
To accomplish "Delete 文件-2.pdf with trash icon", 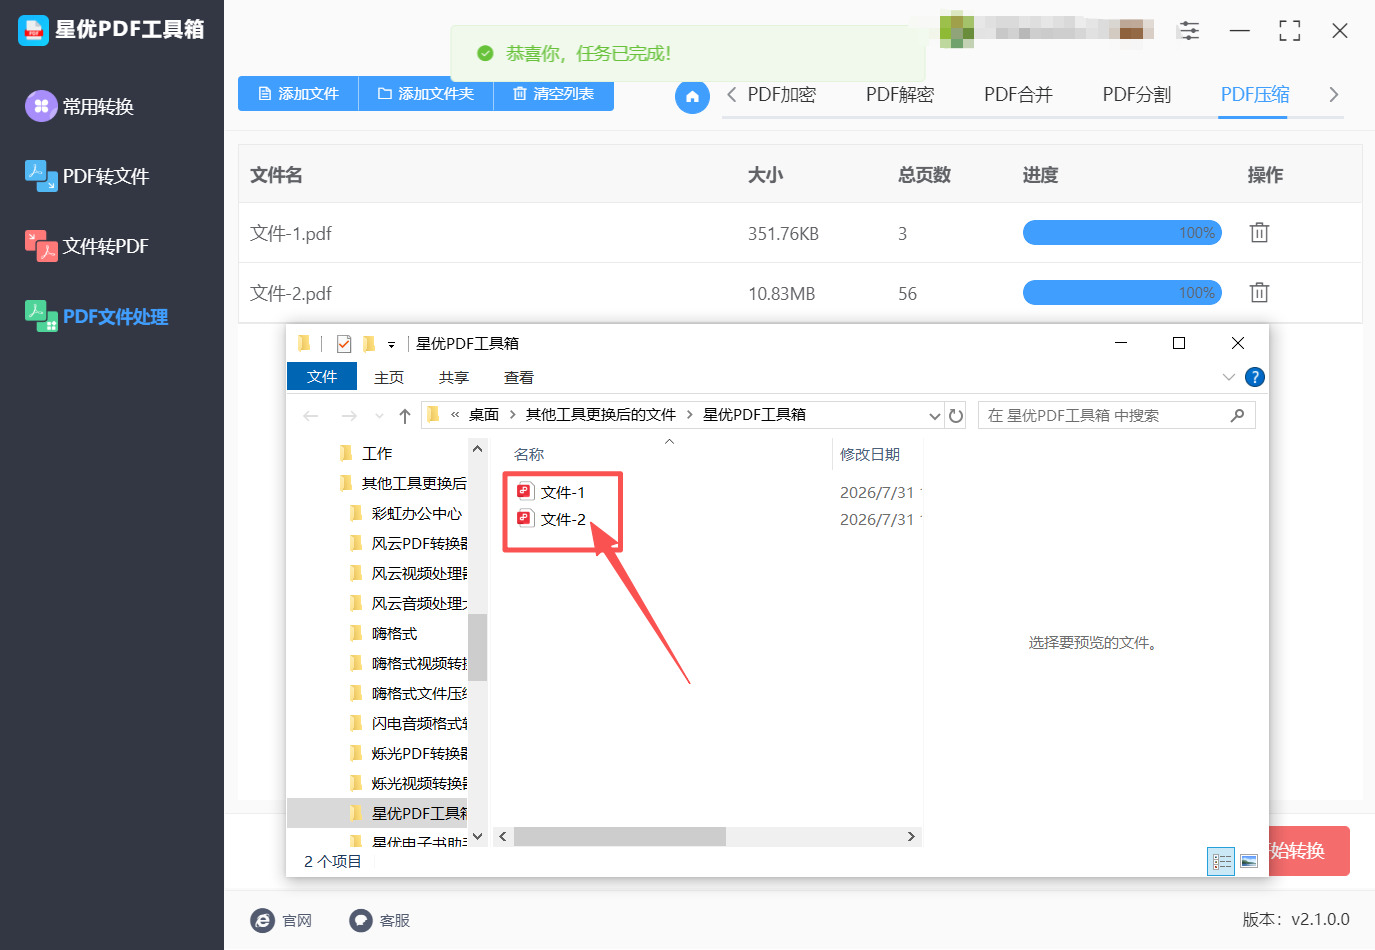I will point(1259,293).
